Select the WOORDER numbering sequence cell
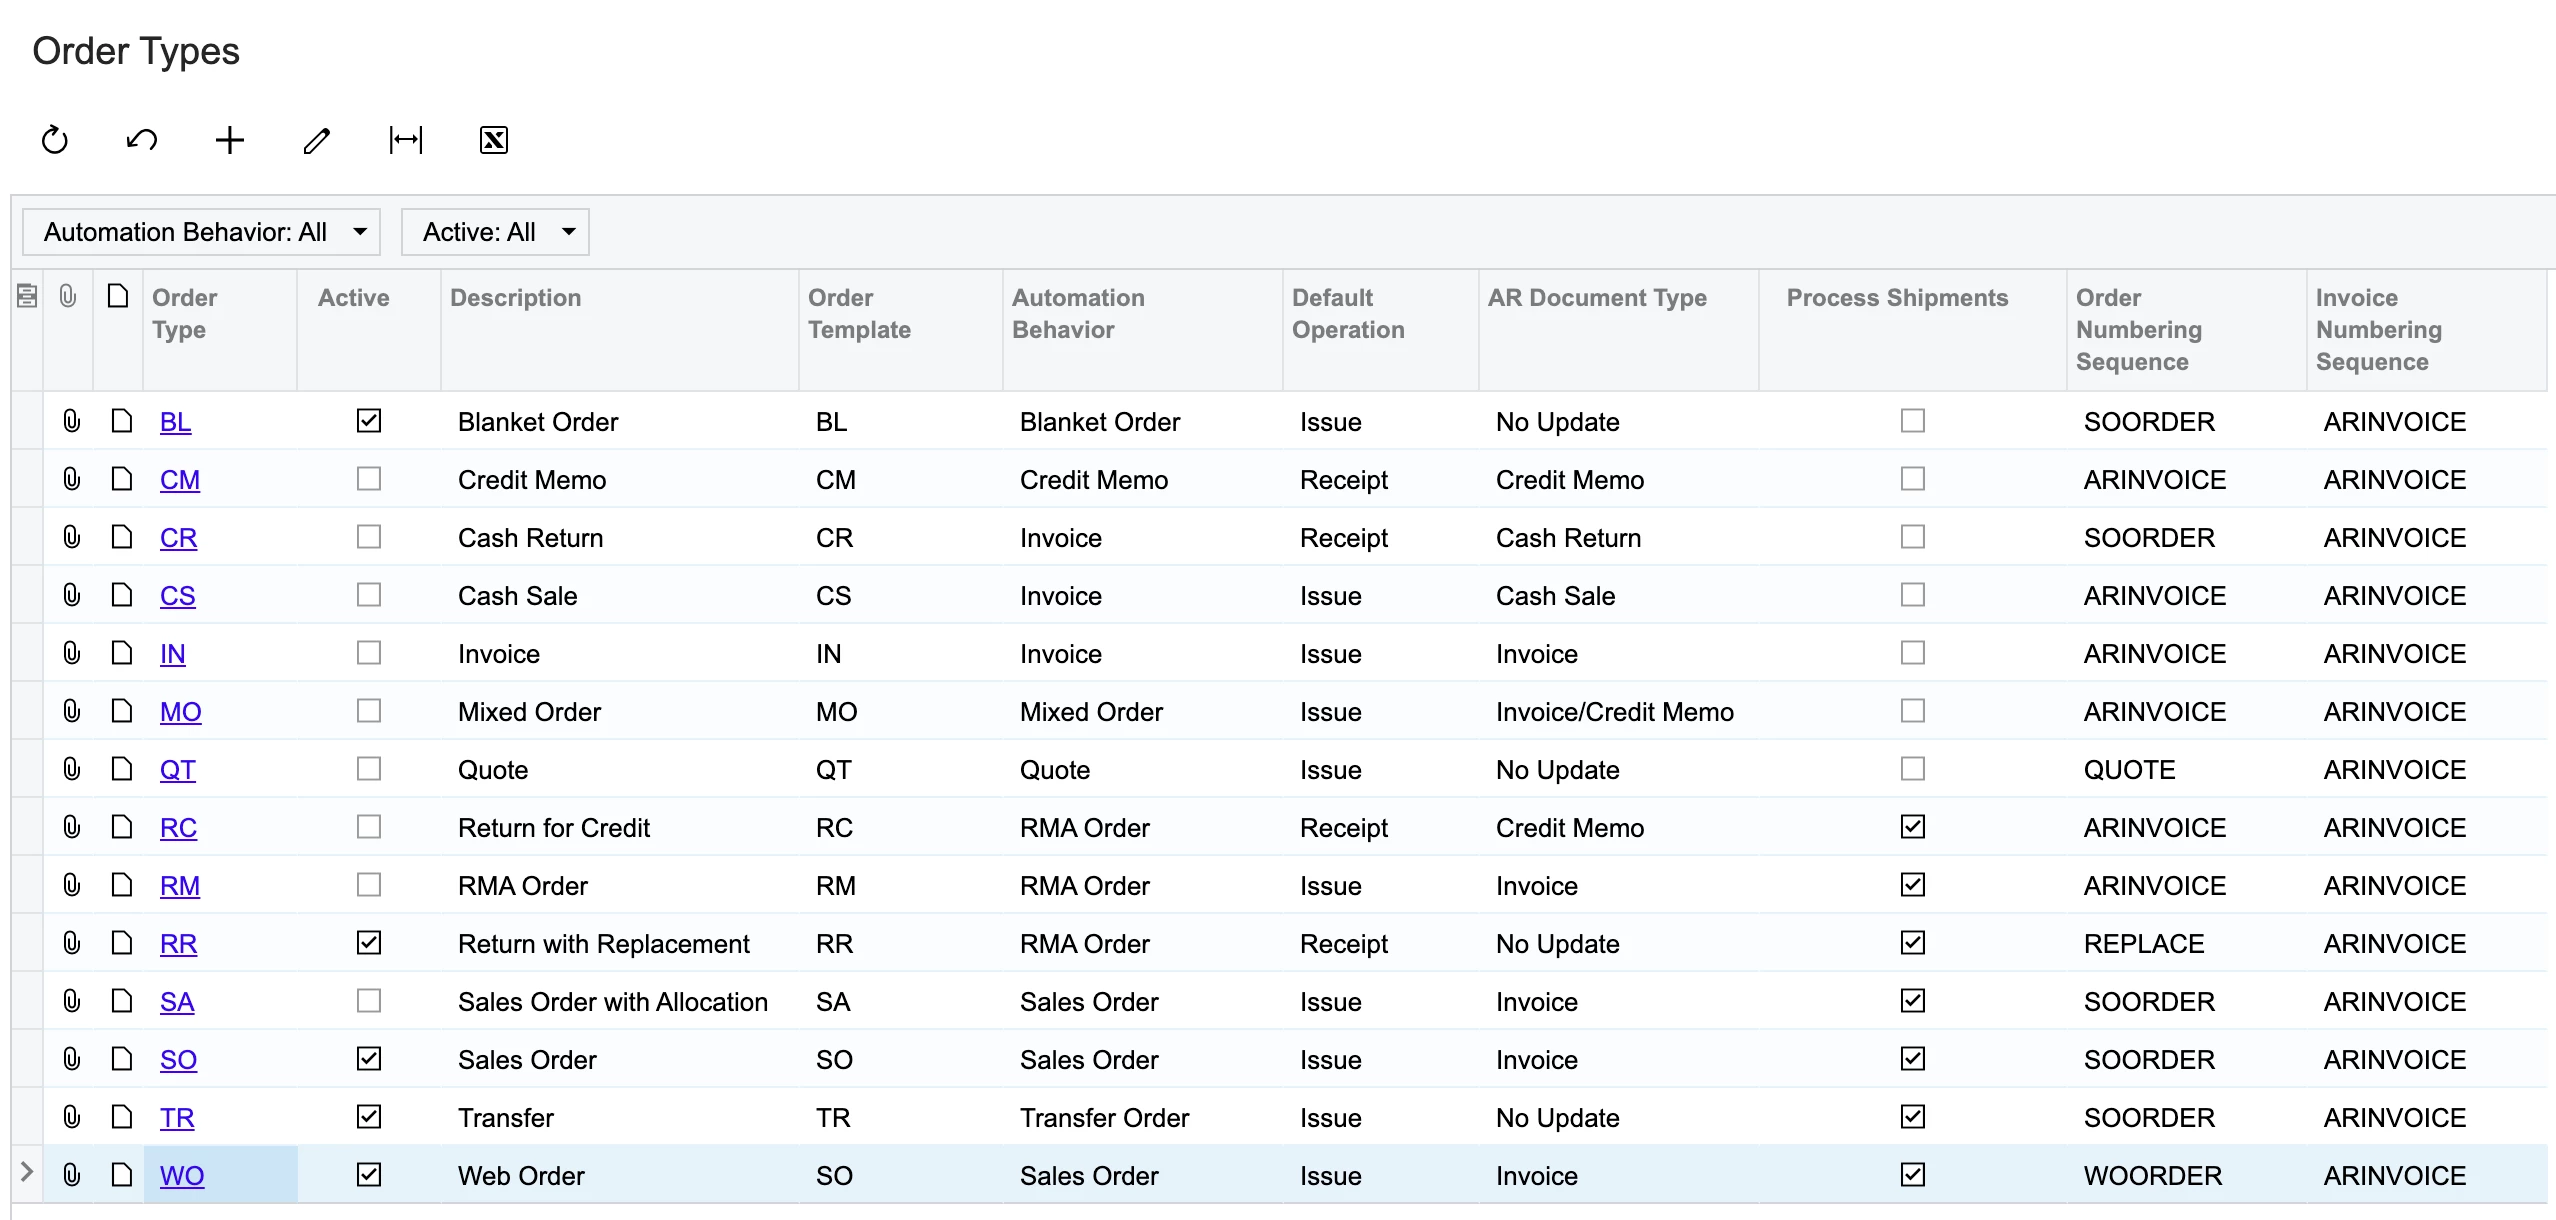Viewport: 2556px width, 1220px height. tap(2152, 1176)
